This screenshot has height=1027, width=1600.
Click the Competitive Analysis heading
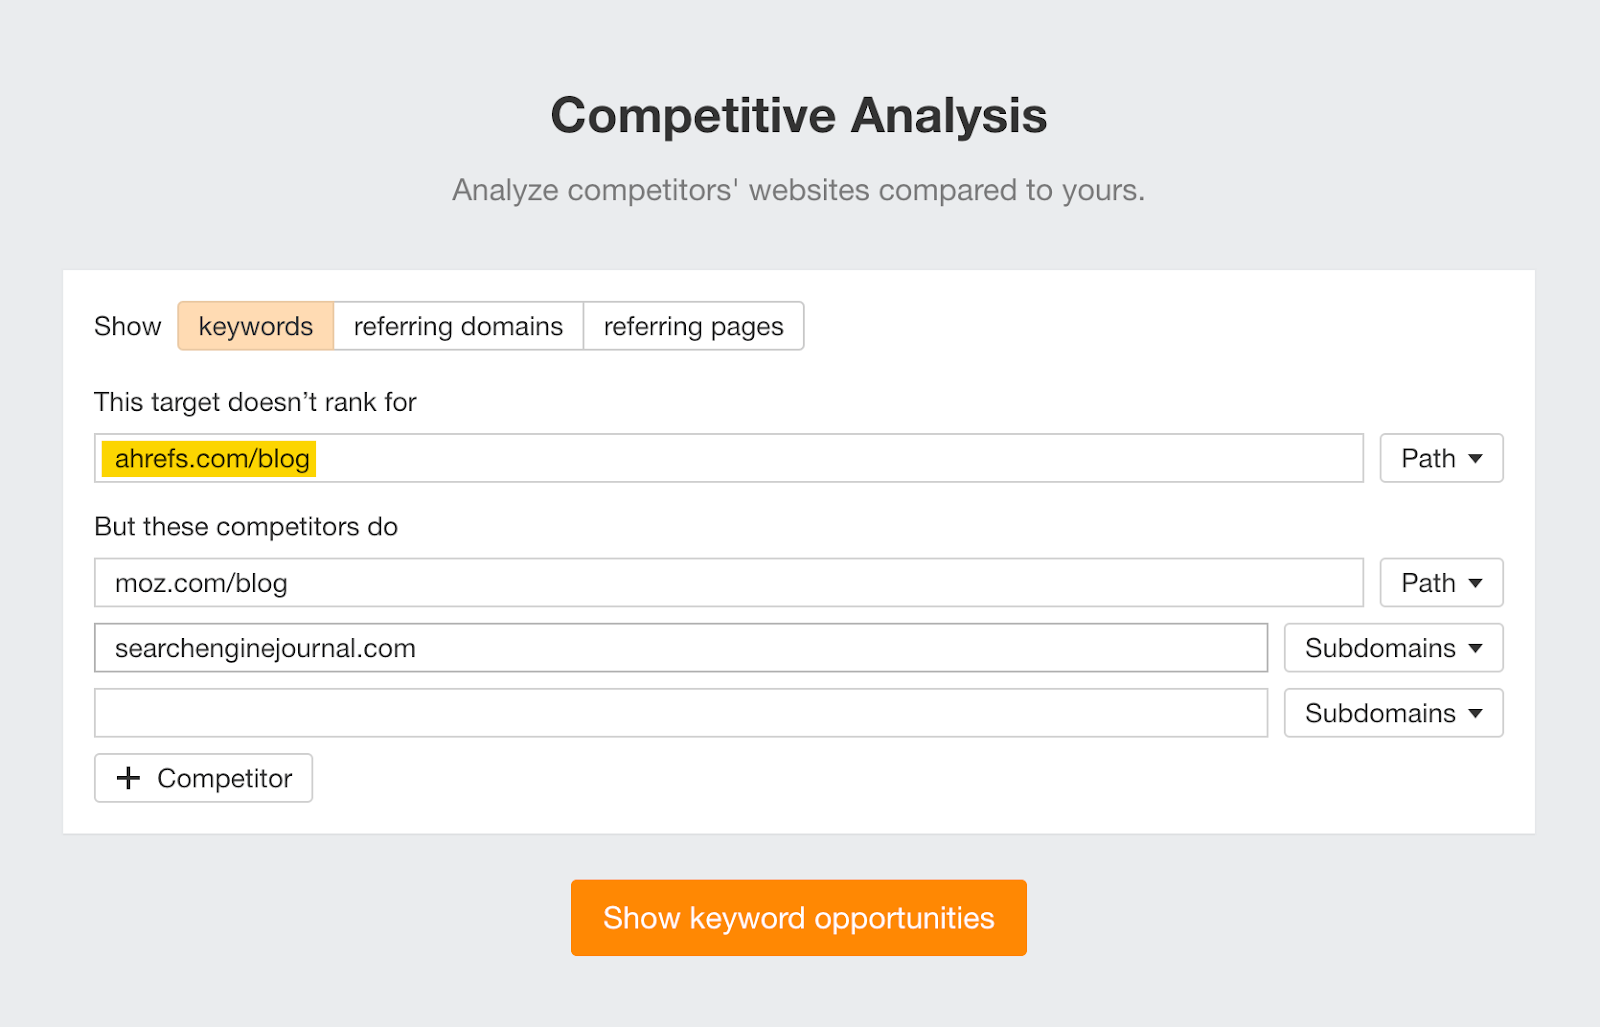(798, 114)
